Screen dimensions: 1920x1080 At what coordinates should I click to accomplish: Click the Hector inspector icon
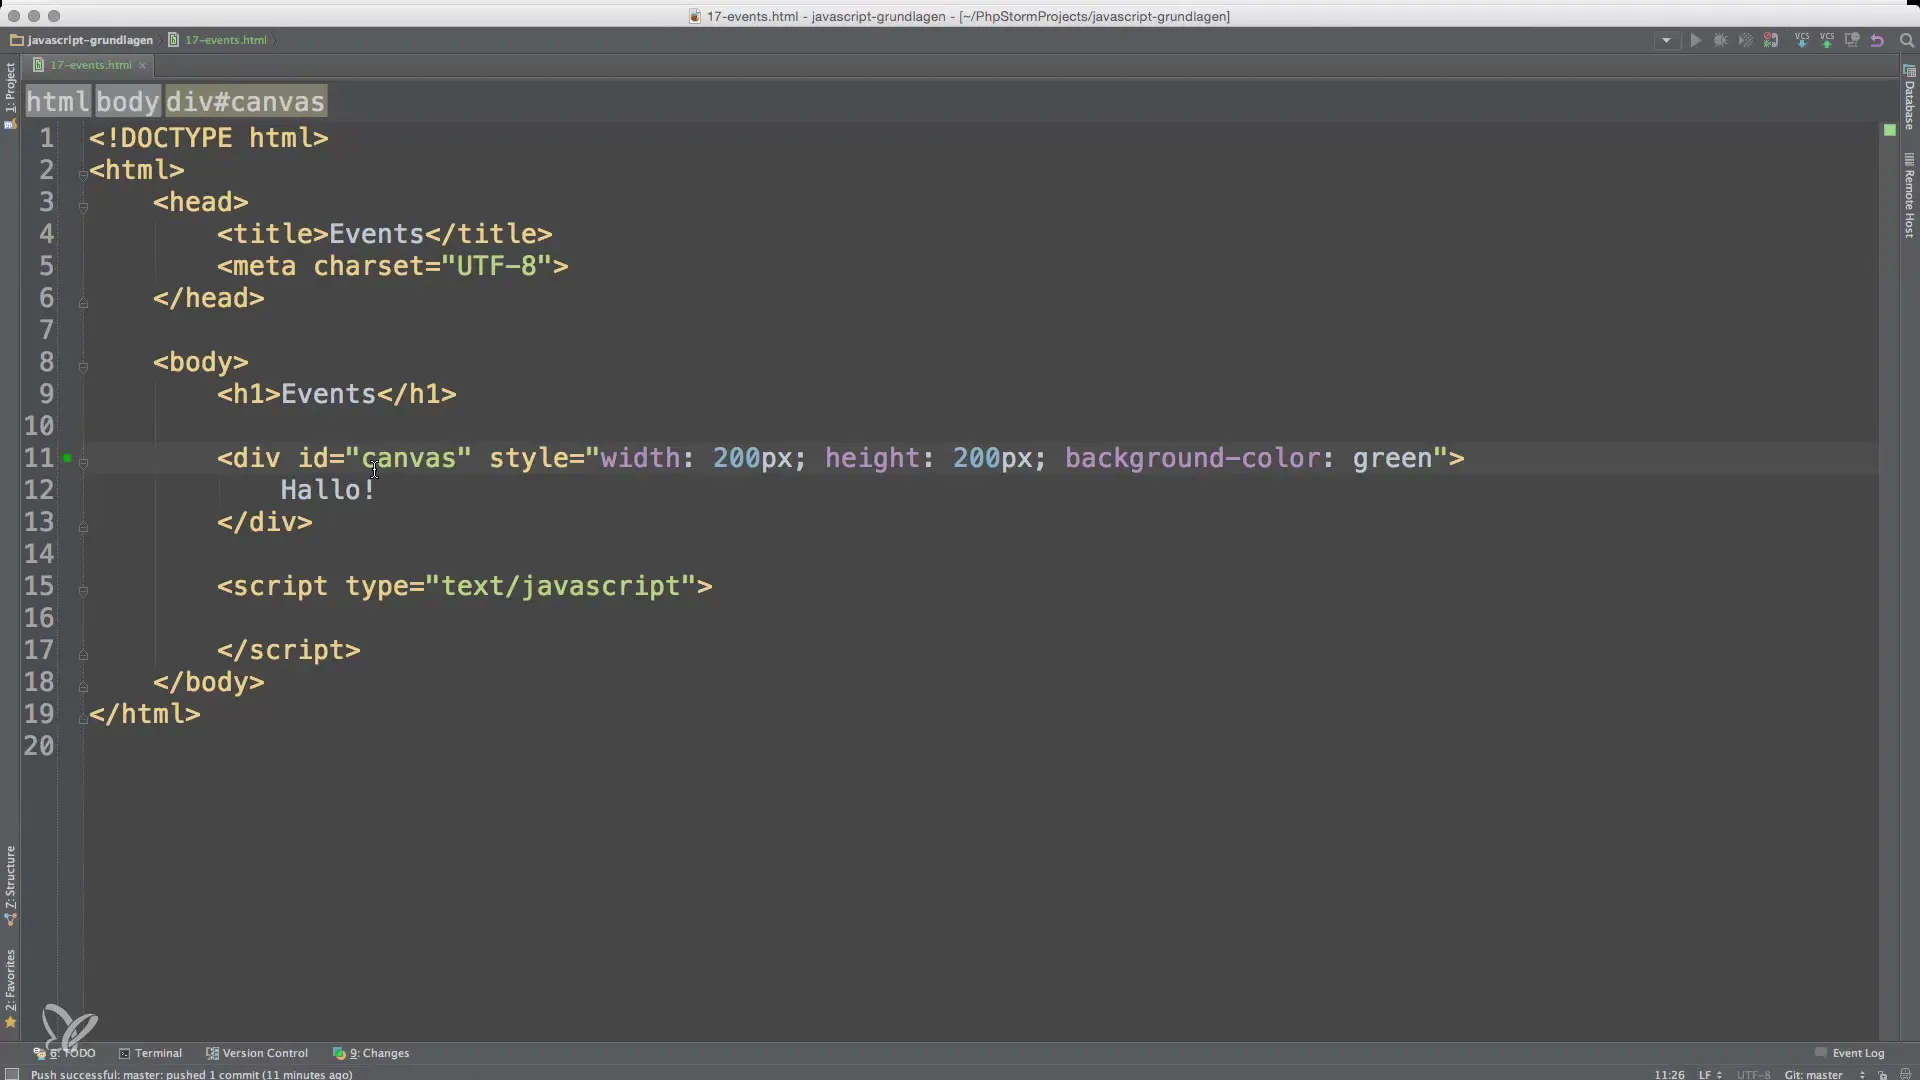1905,1074
